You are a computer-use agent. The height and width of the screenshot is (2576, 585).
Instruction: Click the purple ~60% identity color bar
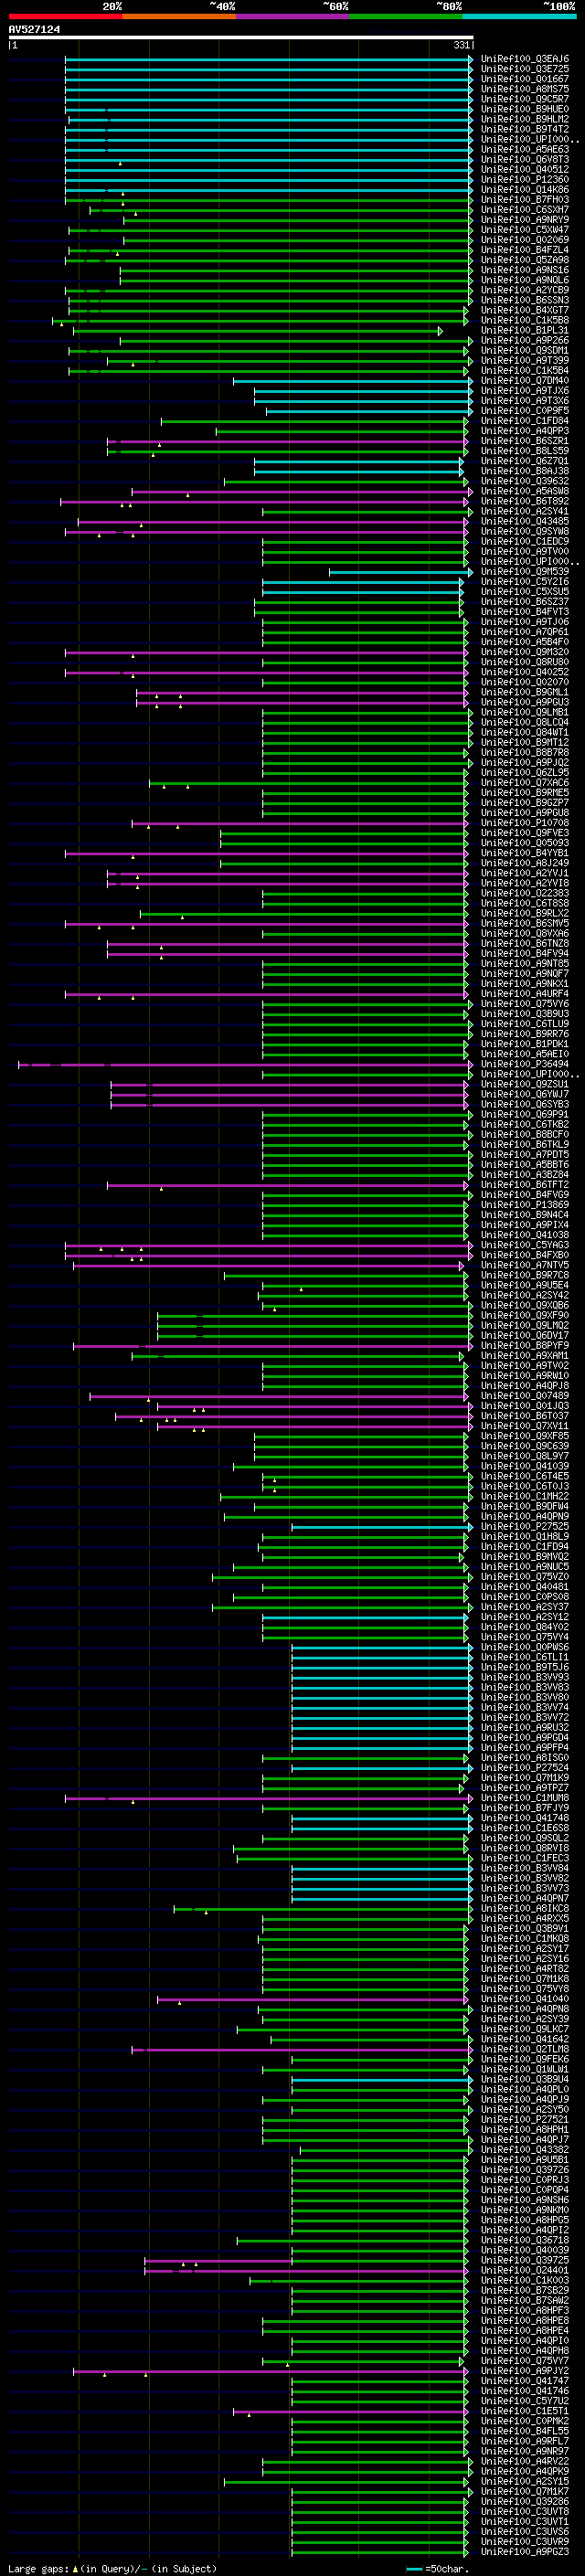point(293,16)
